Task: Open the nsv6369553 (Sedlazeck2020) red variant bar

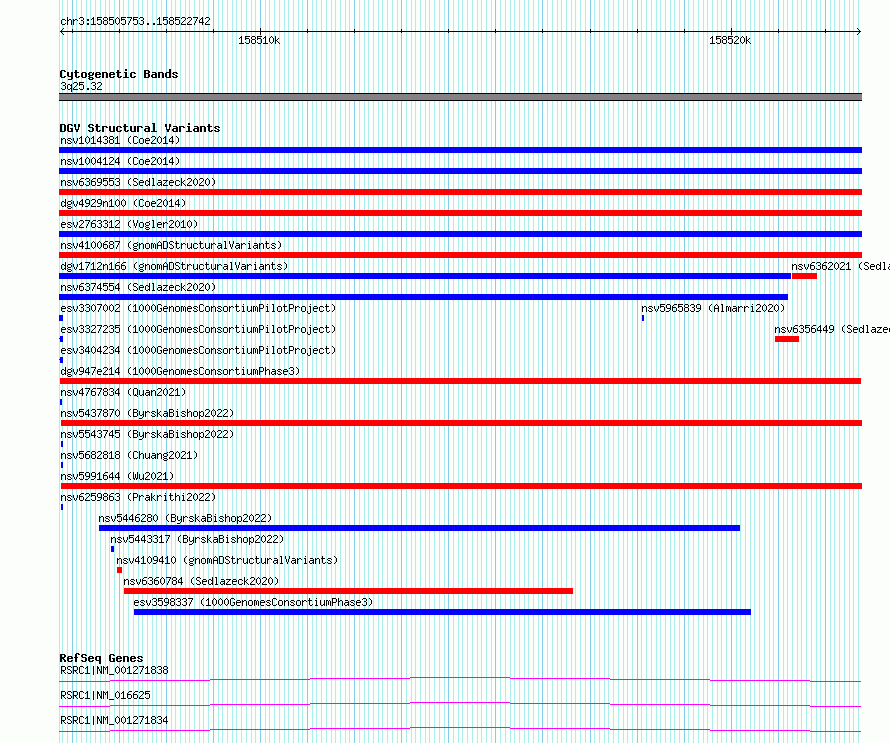Action: (x=460, y=192)
